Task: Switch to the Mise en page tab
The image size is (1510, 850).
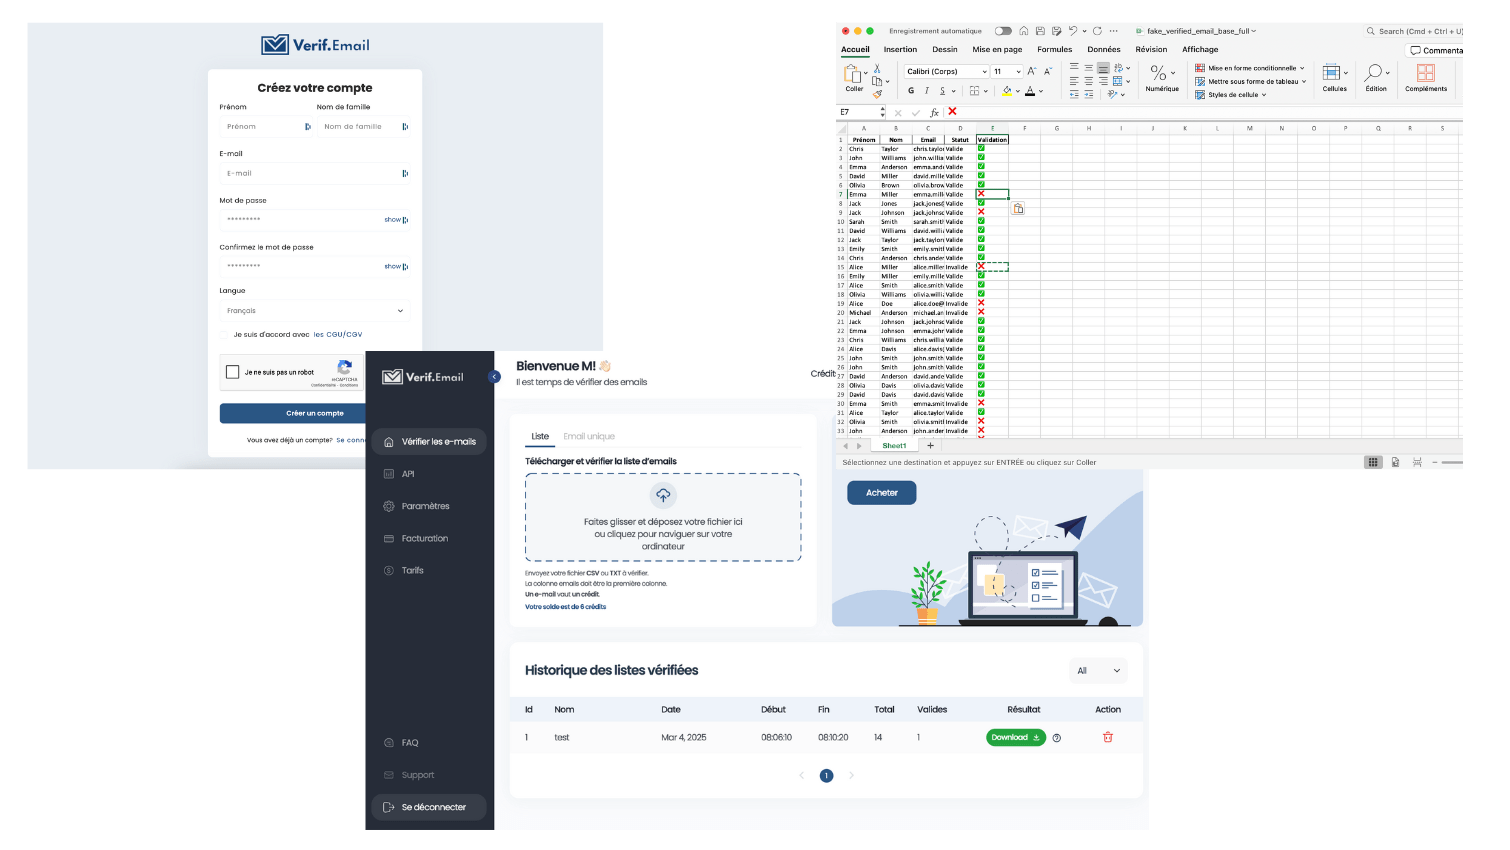Action: point(997,49)
